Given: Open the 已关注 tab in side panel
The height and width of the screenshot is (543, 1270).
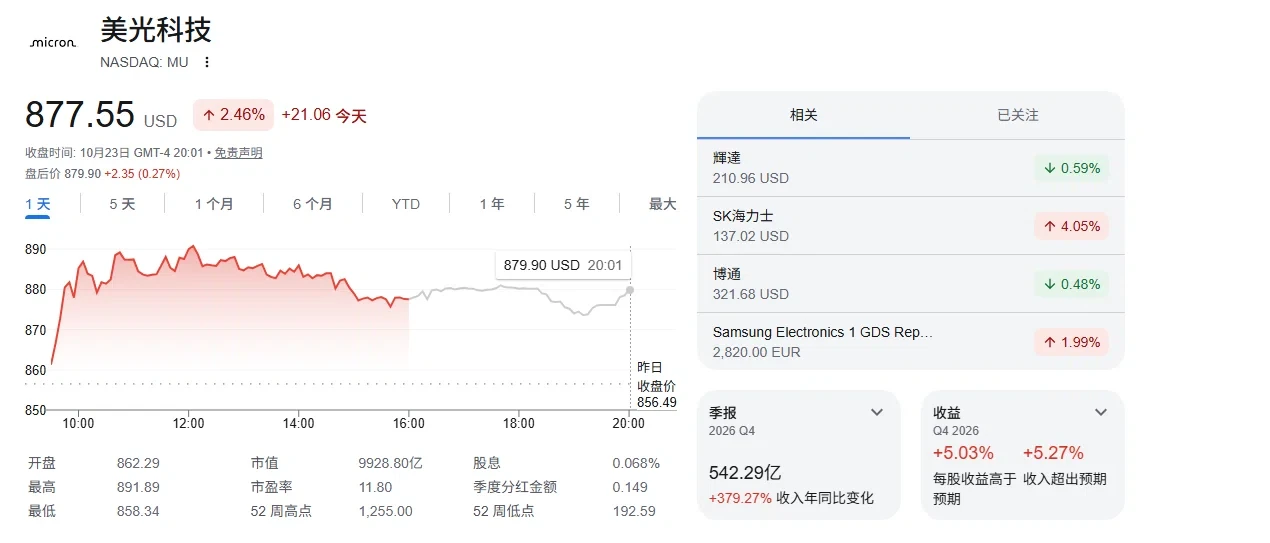Looking at the screenshot, I should 1018,115.
